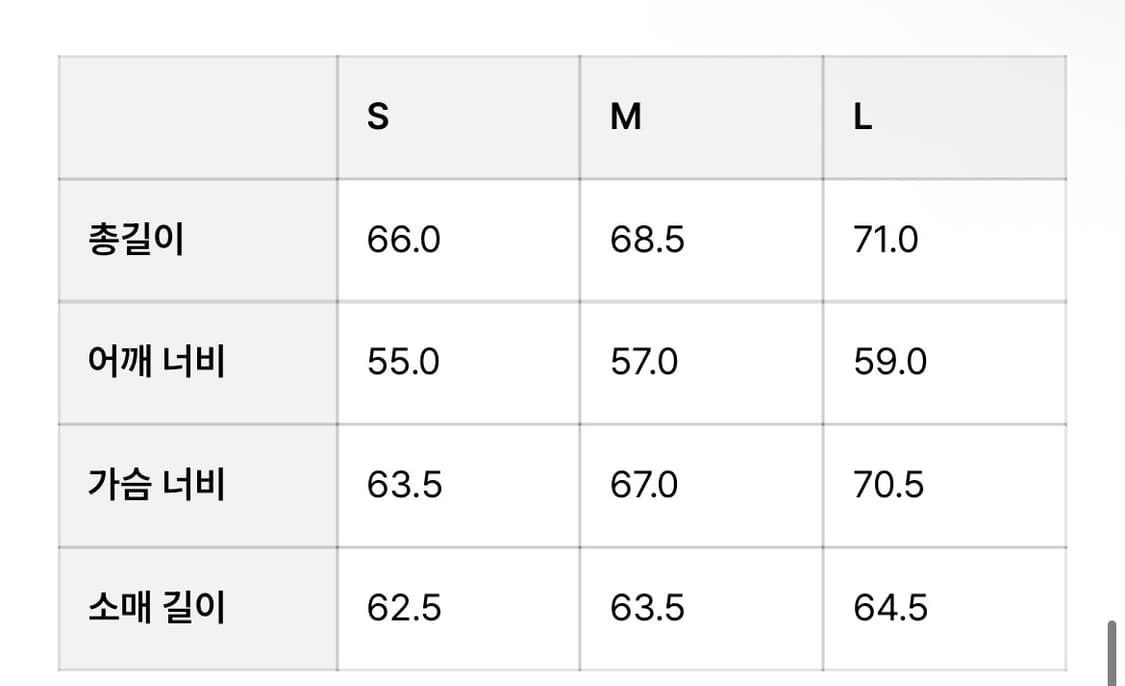Image resolution: width=1125 pixels, height=686 pixels.
Task: Click the 가슴 너비 value for size S
Action: [404, 485]
